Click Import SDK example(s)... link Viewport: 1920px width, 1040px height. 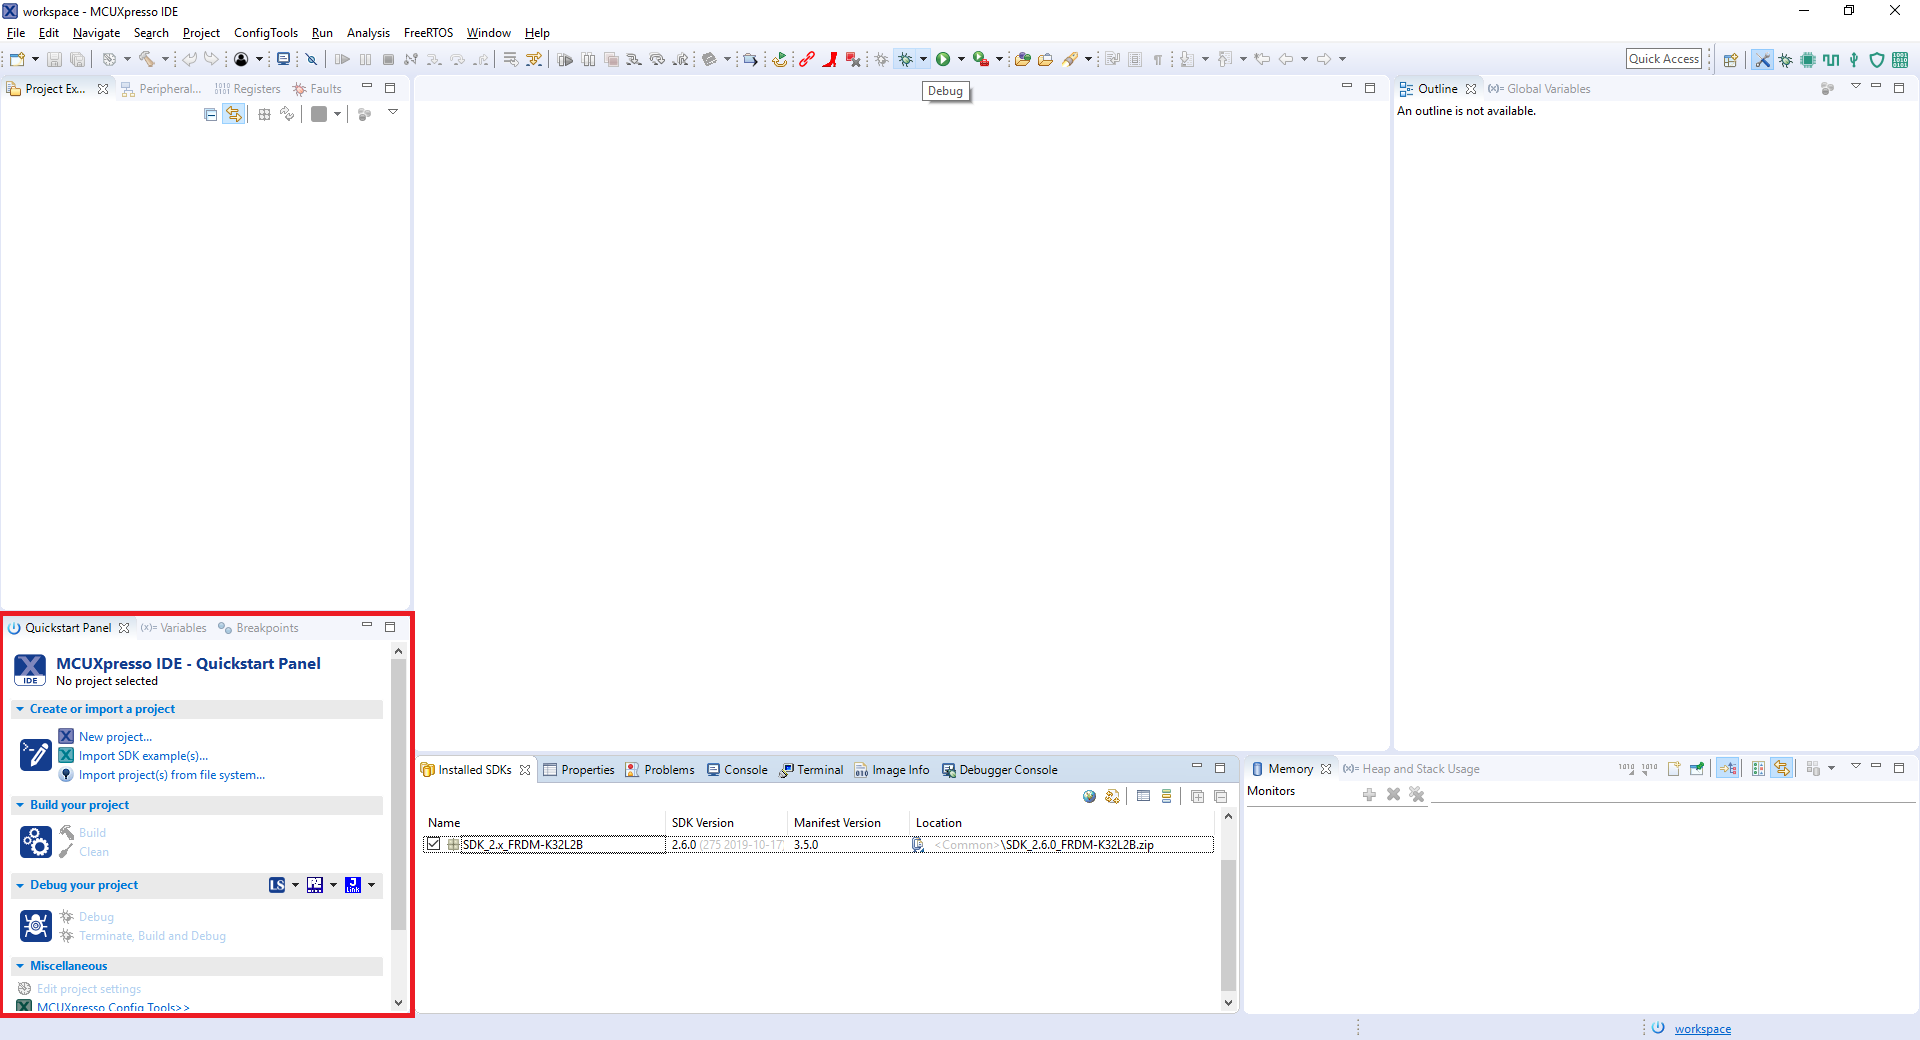point(143,756)
